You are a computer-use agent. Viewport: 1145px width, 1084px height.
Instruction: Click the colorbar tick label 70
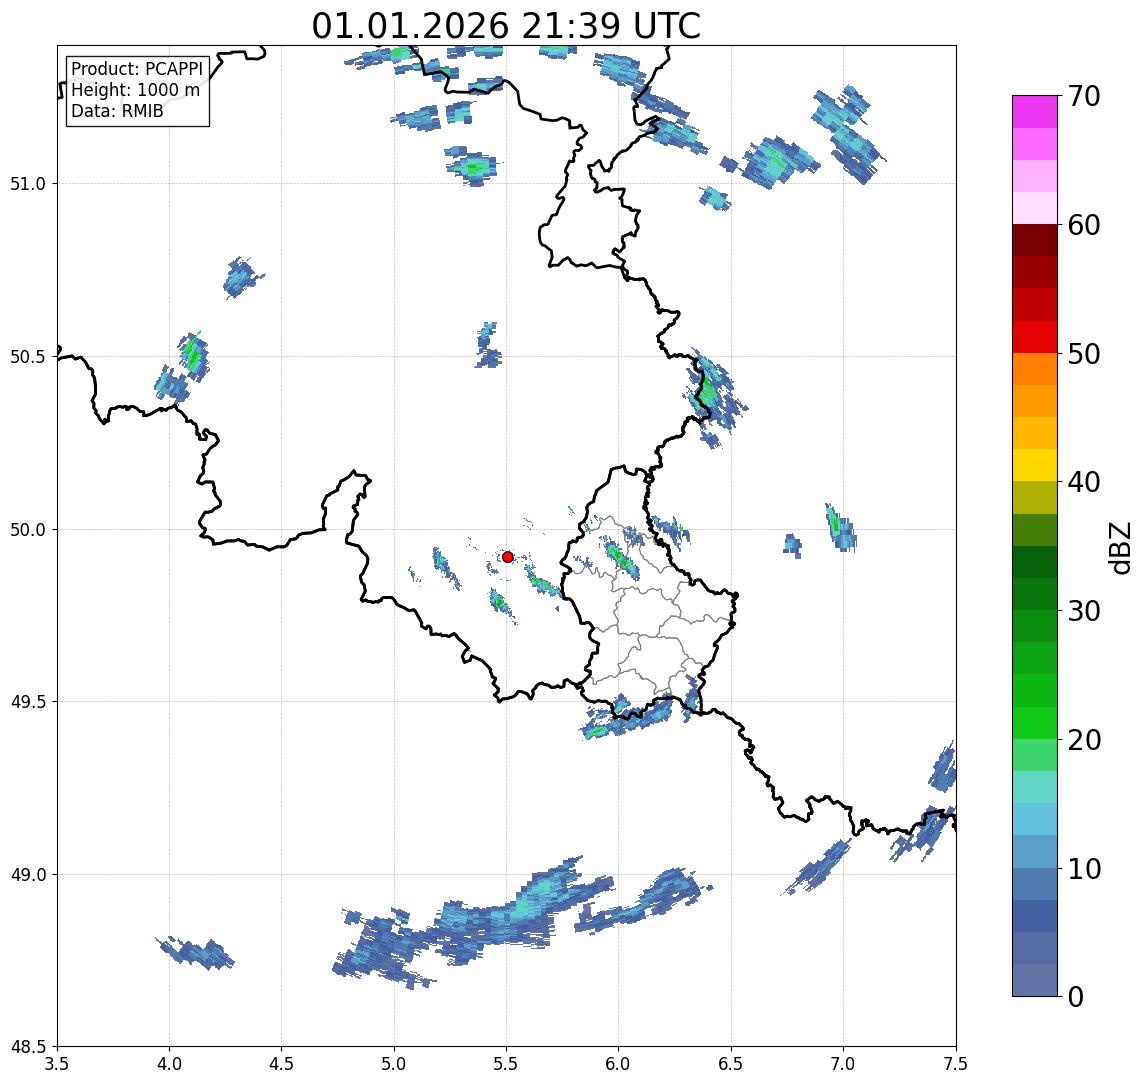[x=1084, y=96]
